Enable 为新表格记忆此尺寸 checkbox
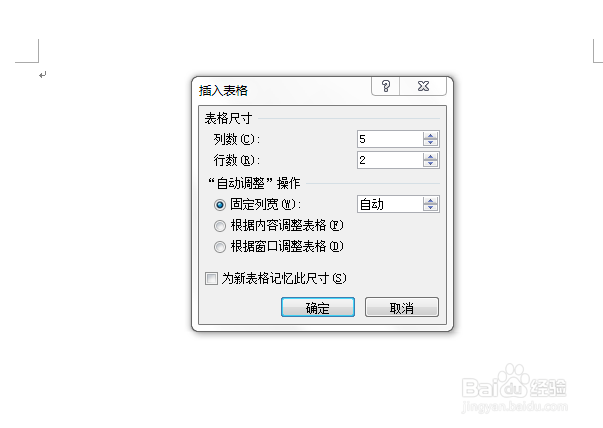Image resolution: width=603 pixels, height=428 pixels. point(212,278)
